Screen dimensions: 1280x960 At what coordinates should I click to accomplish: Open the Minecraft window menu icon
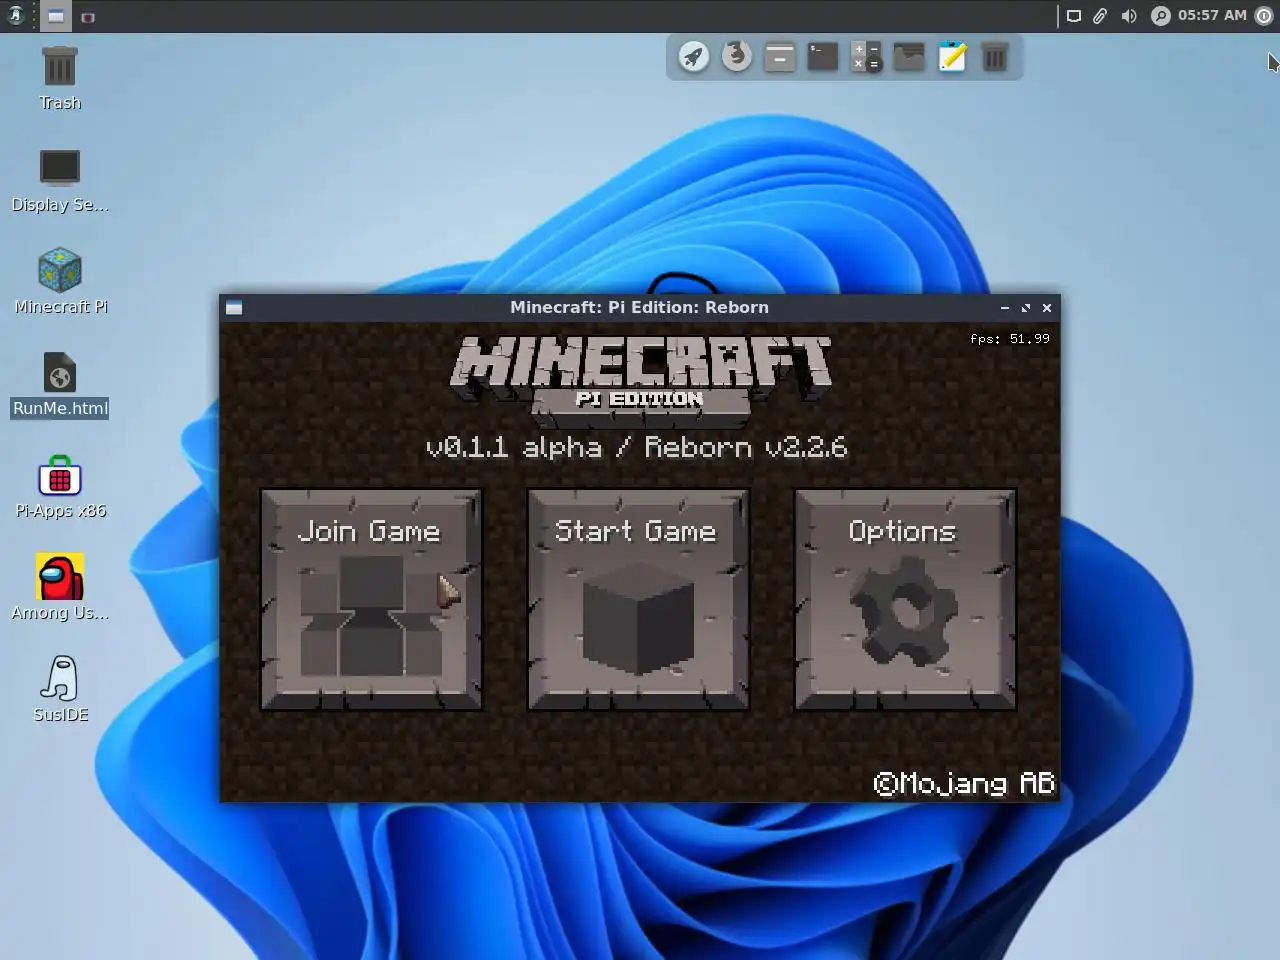(x=234, y=308)
